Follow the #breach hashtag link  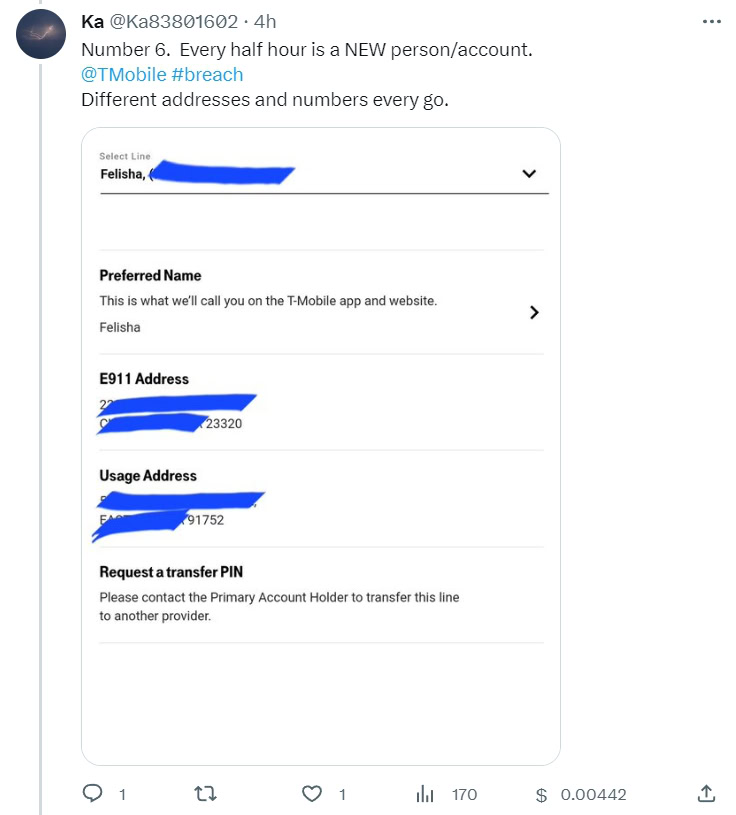pos(207,74)
